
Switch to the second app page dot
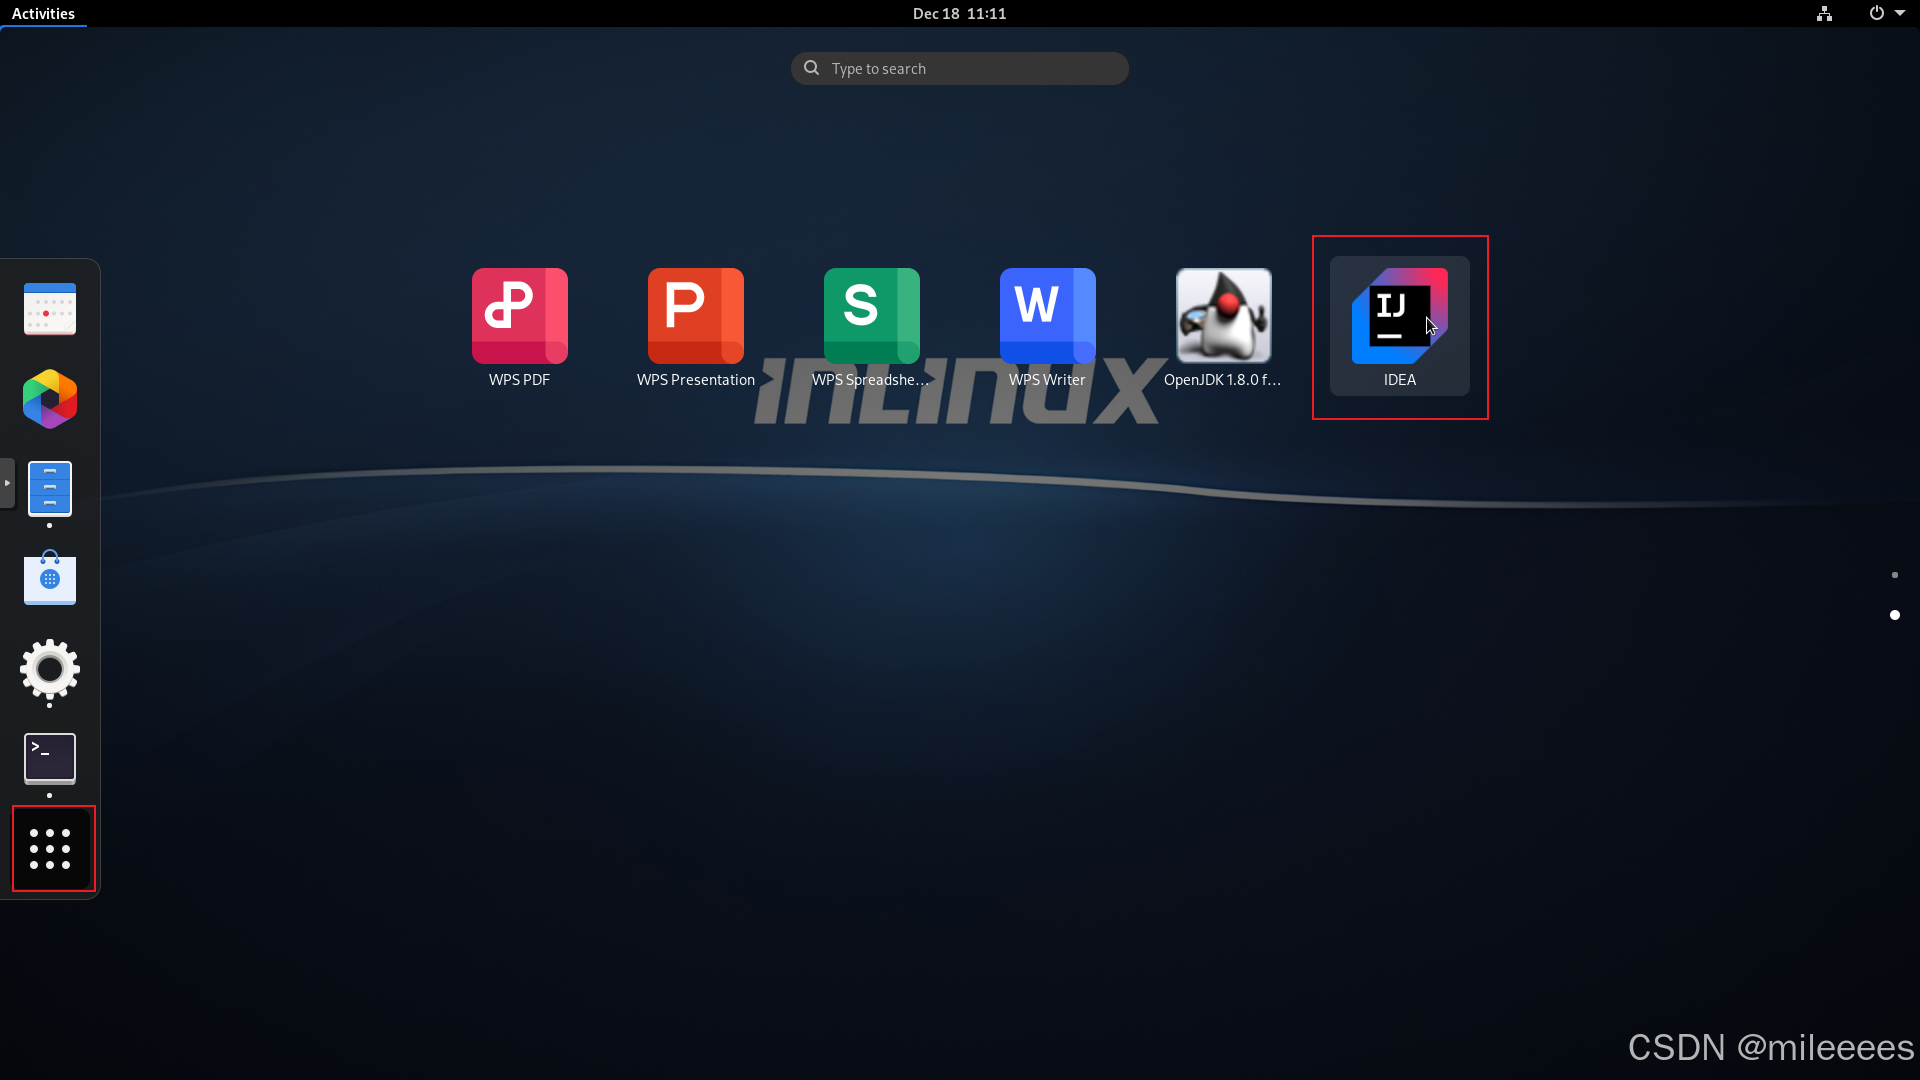pos(1894,615)
